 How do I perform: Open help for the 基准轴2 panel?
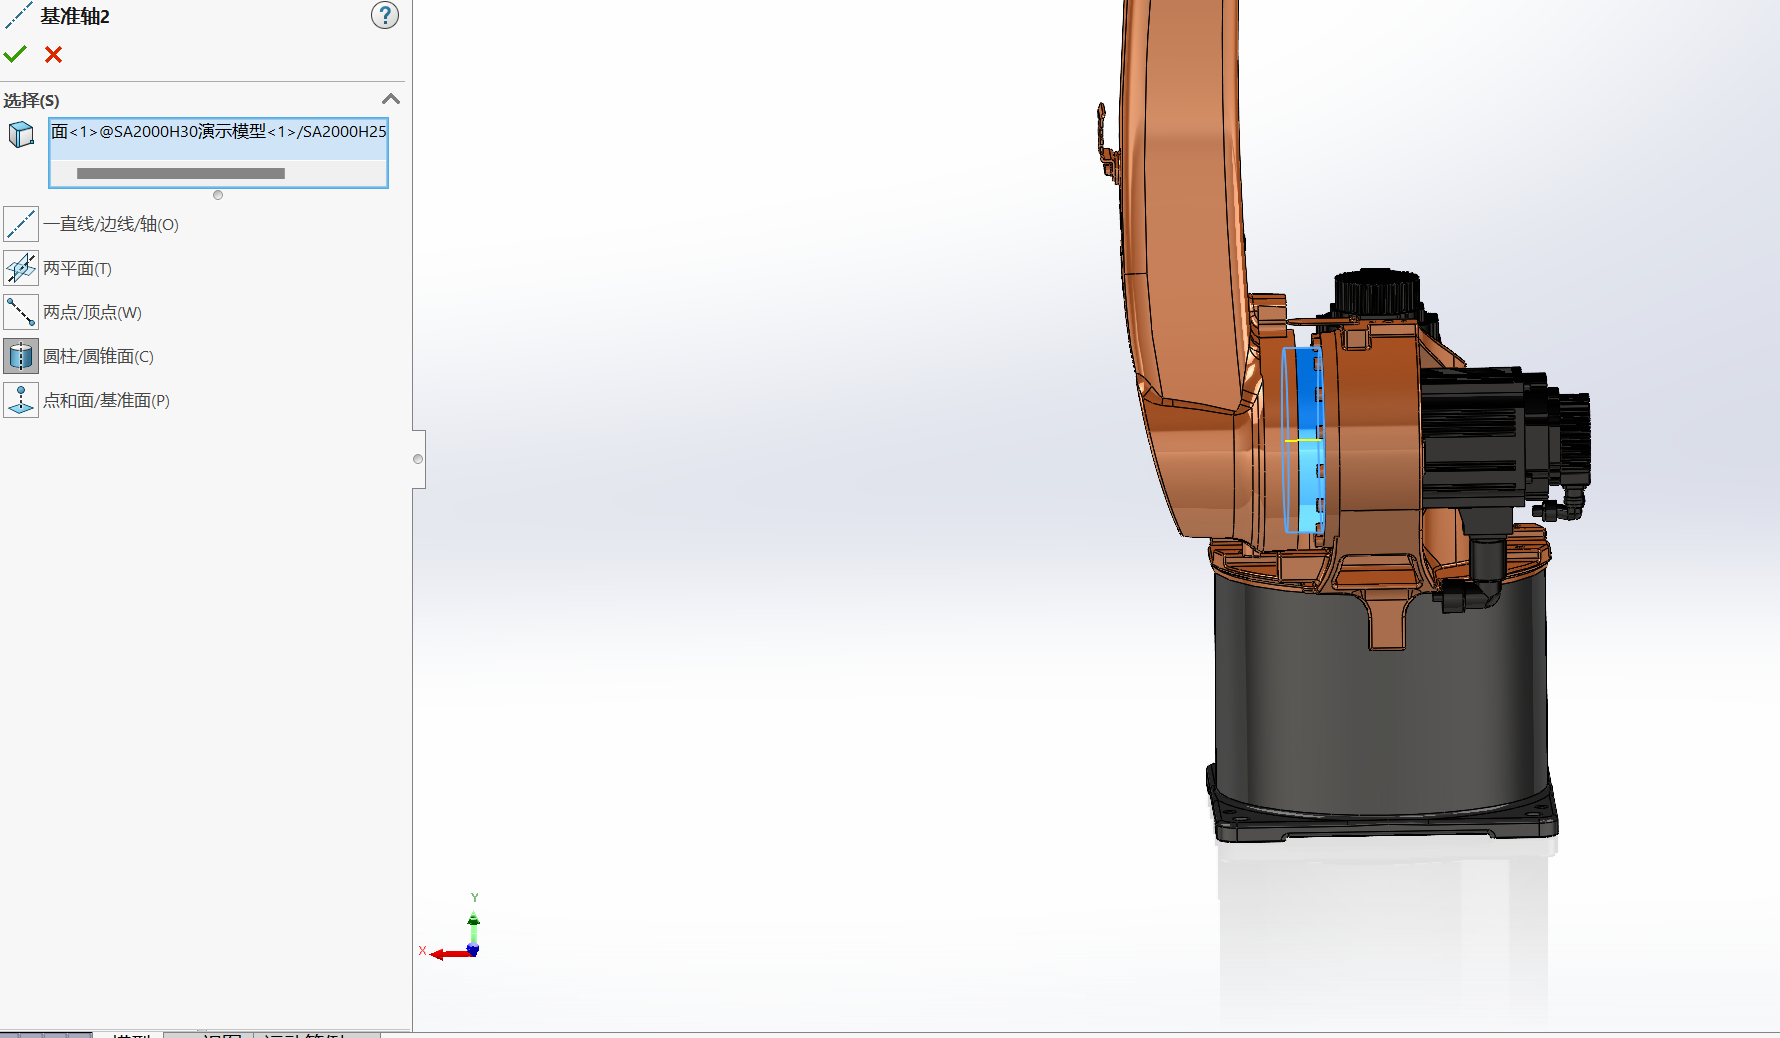click(385, 16)
